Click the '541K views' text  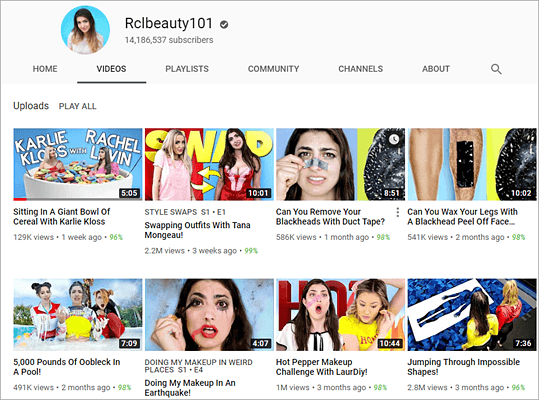pos(428,237)
